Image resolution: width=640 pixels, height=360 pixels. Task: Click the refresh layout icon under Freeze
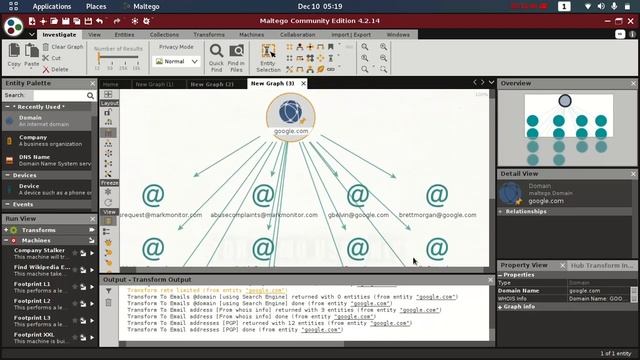tap(108, 202)
